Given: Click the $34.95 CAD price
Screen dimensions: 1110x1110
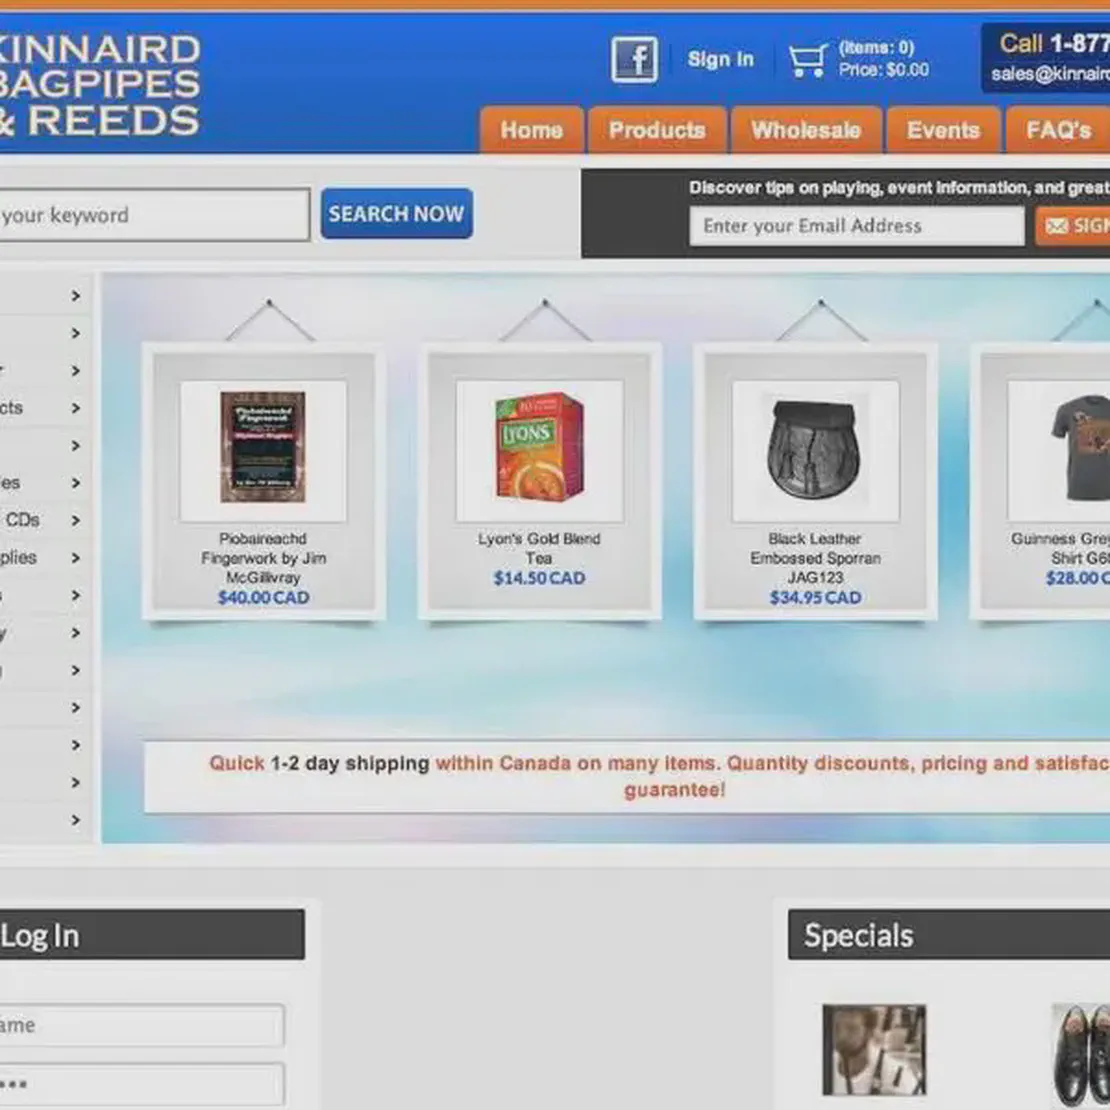Looking at the screenshot, I should [x=816, y=597].
